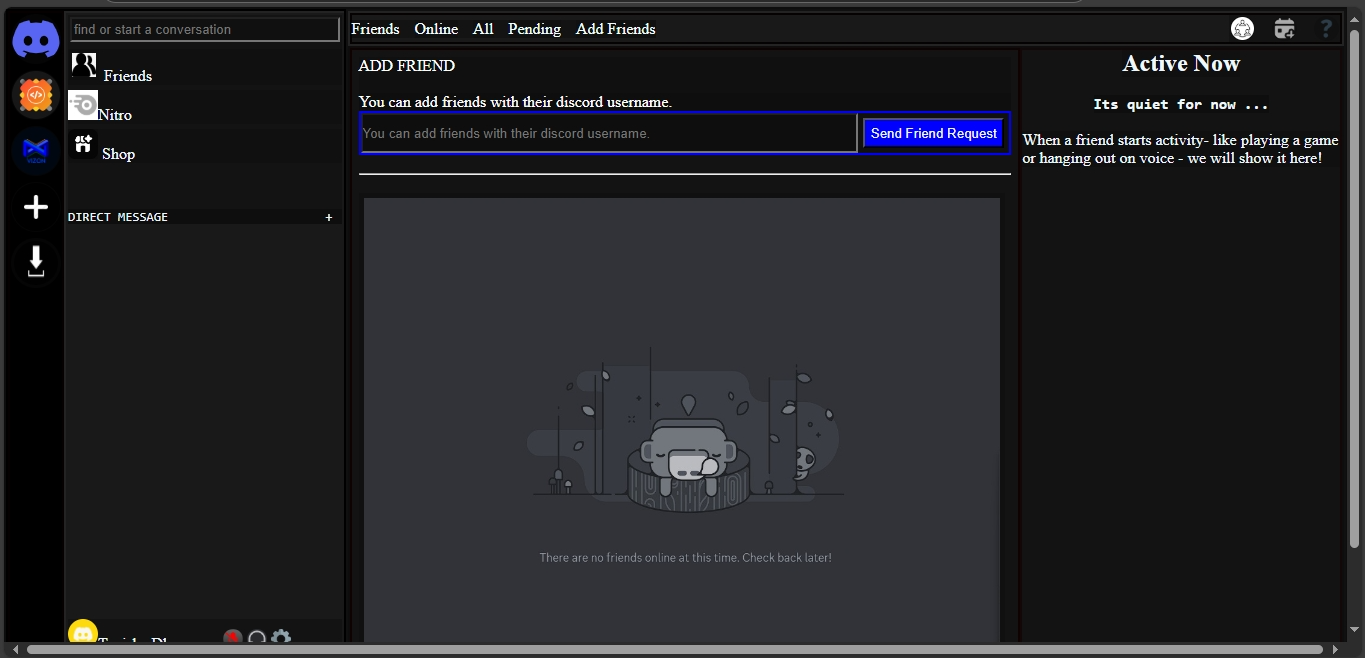Click the download apps arrow icon
This screenshot has width=1365, height=658.
35,262
